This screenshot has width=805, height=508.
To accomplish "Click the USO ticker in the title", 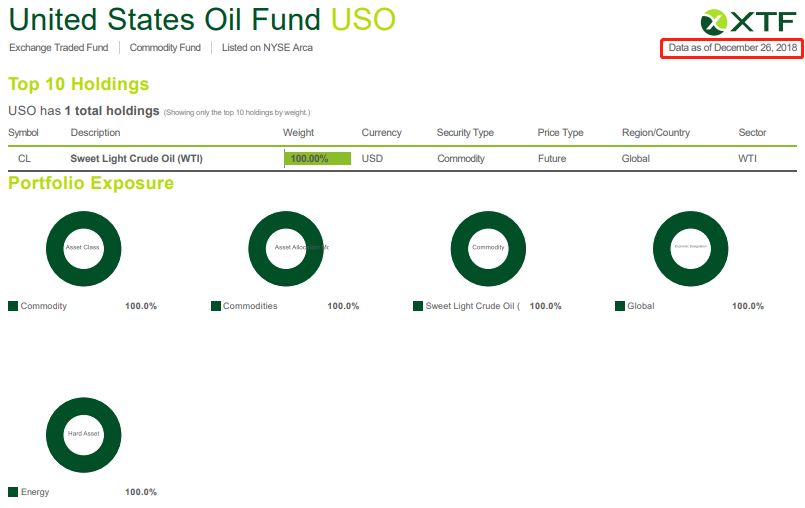I will (x=363, y=20).
